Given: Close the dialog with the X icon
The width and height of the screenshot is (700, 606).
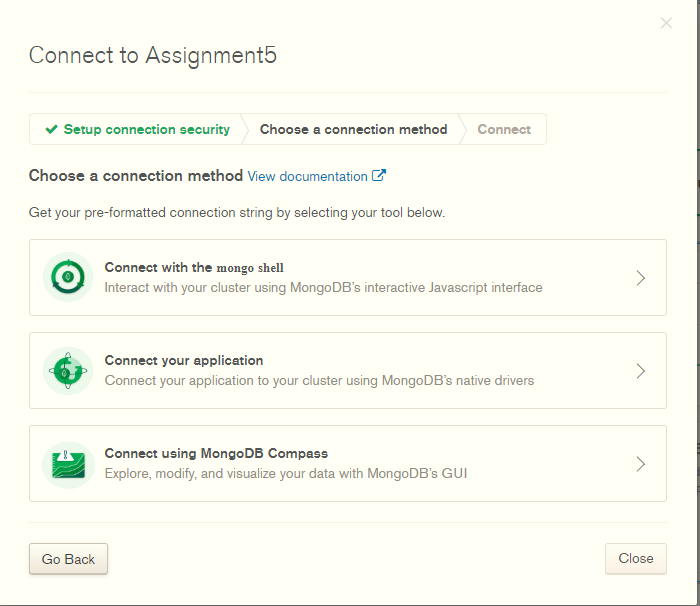Looking at the screenshot, I should (666, 23).
